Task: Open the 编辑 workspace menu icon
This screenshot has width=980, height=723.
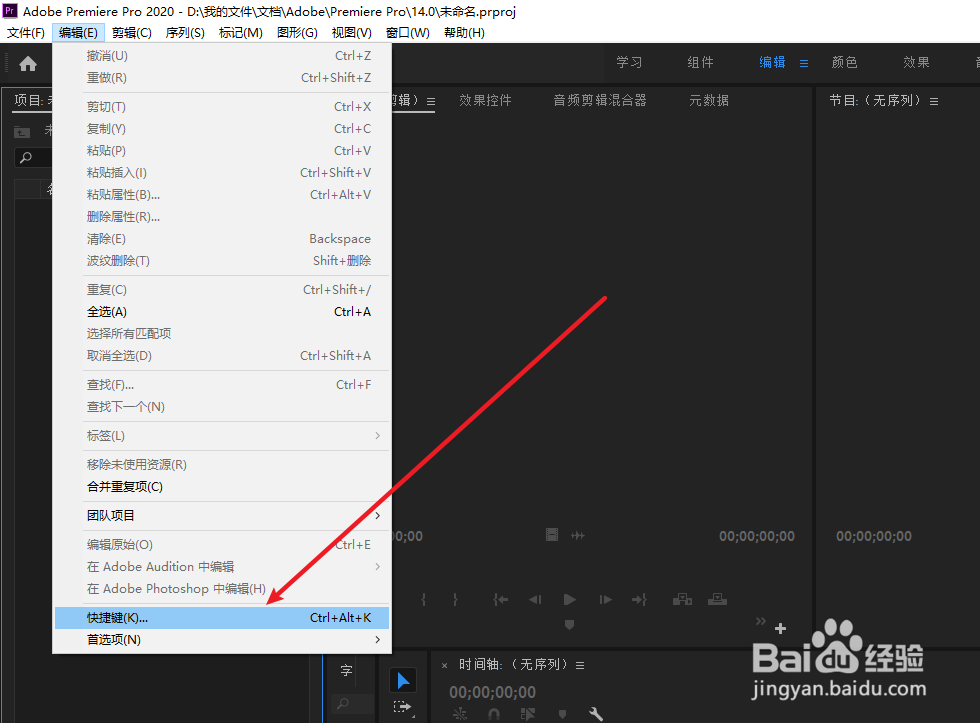Action: pos(804,63)
